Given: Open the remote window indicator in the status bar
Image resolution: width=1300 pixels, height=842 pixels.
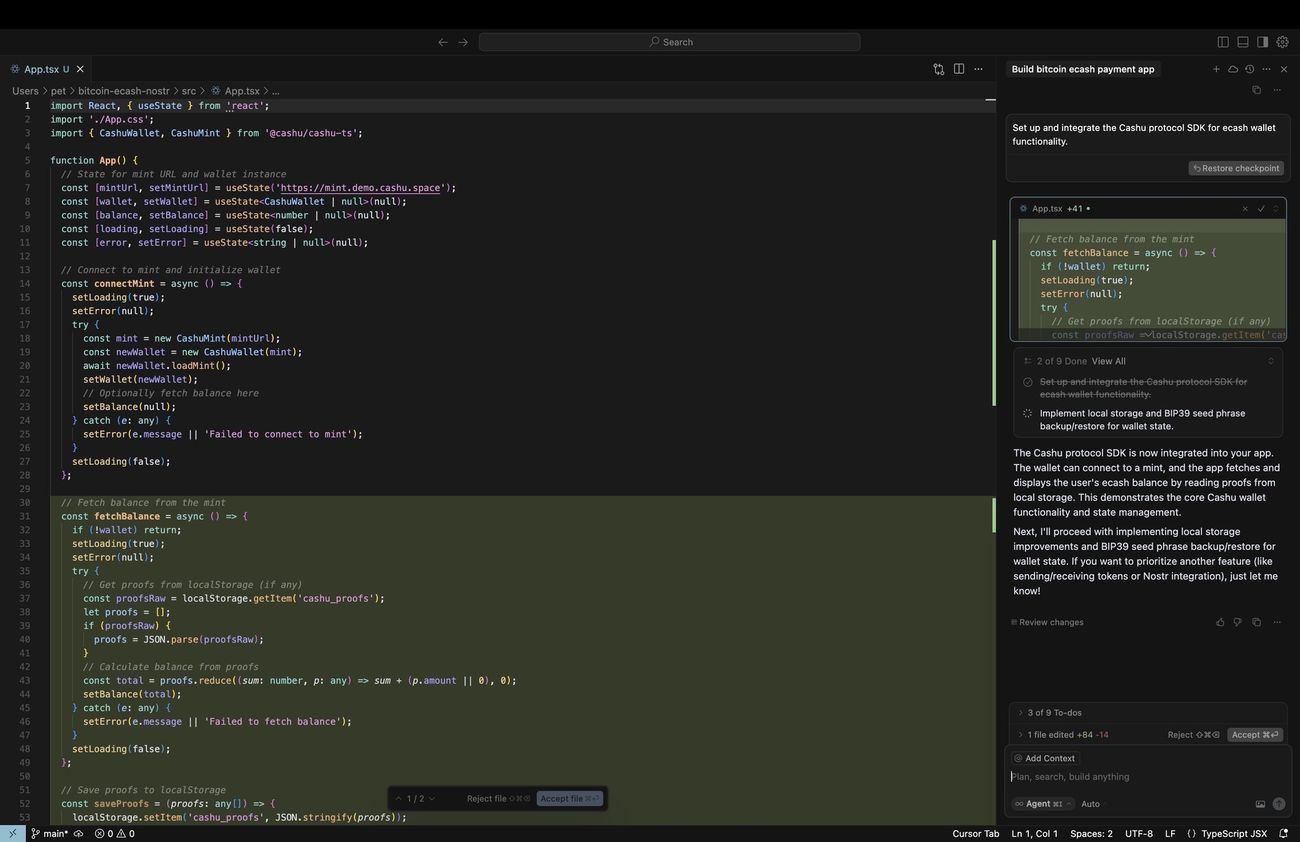Looking at the screenshot, I should 13,834.
